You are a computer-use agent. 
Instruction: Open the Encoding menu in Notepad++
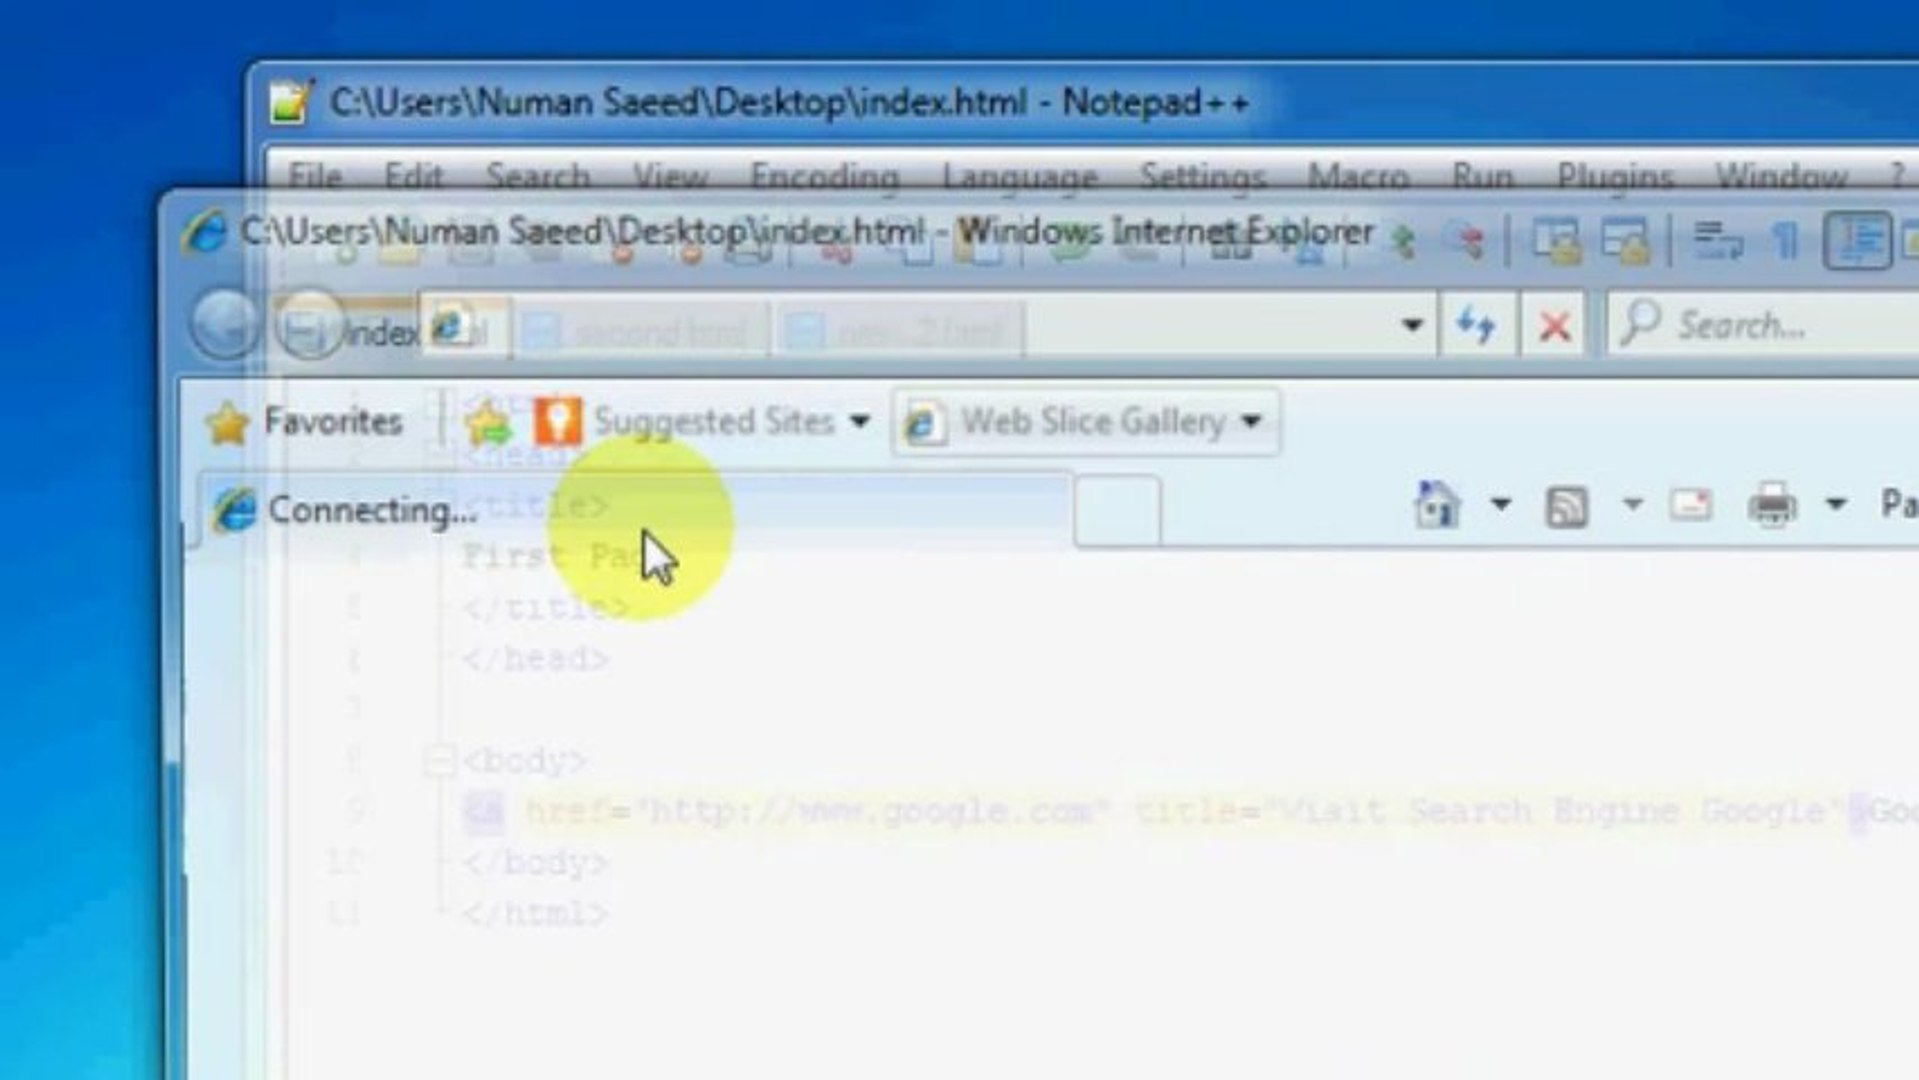click(x=825, y=177)
